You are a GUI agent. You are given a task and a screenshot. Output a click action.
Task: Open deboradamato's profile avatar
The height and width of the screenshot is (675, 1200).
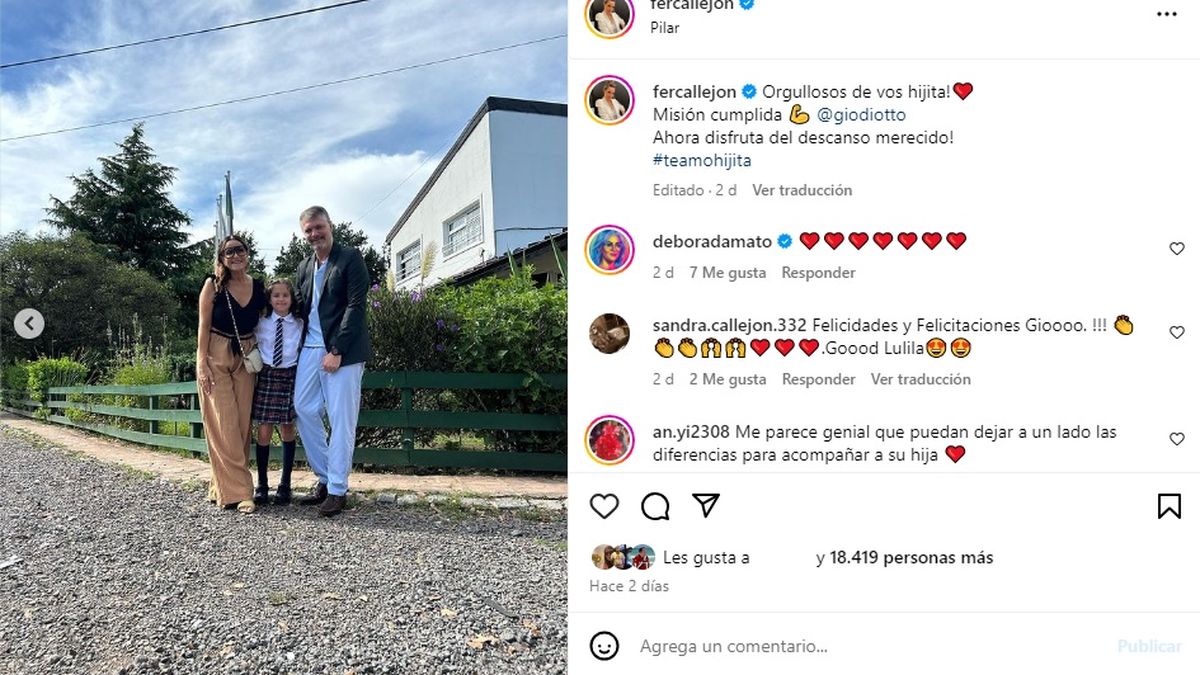[610, 250]
